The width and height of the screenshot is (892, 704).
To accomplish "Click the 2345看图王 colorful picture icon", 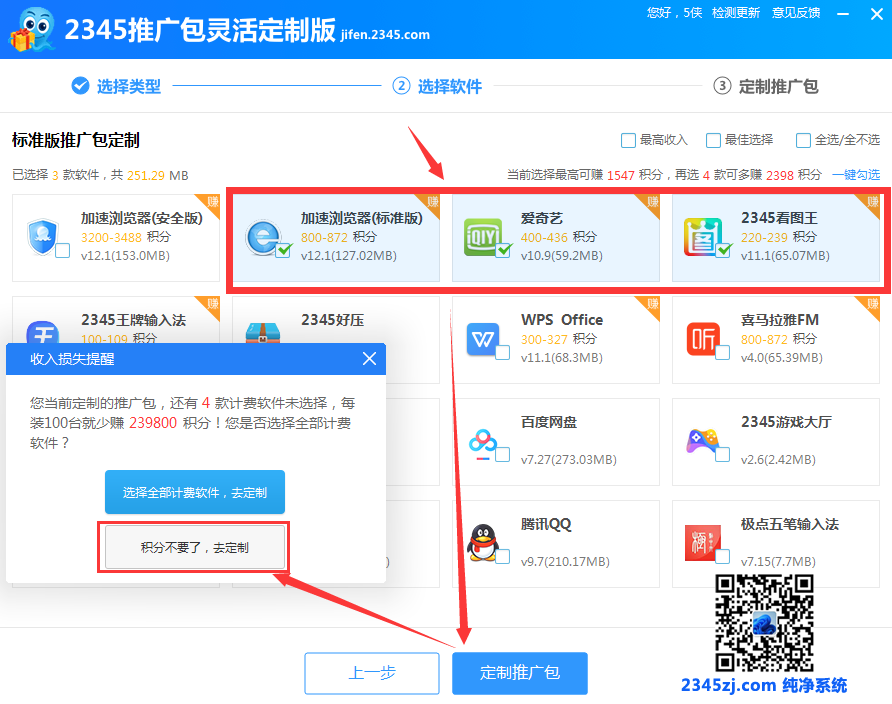I will click(703, 237).
